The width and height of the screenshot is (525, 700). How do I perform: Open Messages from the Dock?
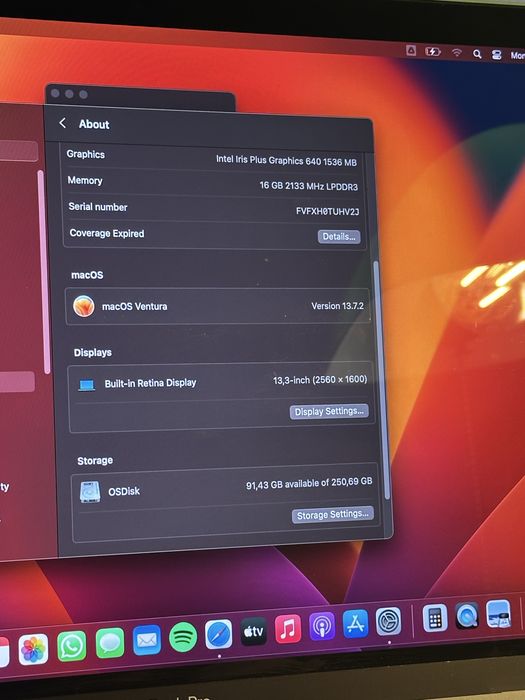(110, 642)
